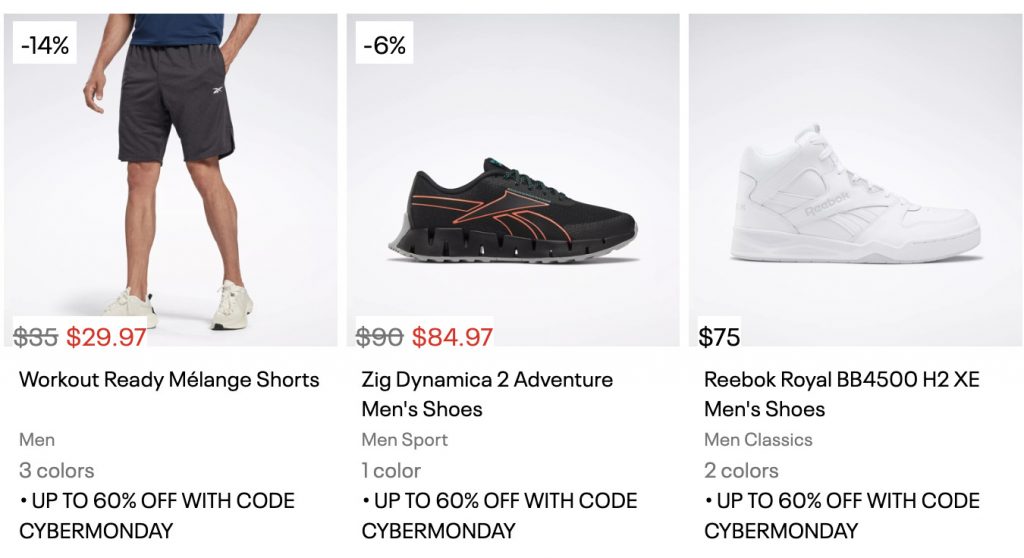Click the crossed-out $90 original price

(381, 337)
